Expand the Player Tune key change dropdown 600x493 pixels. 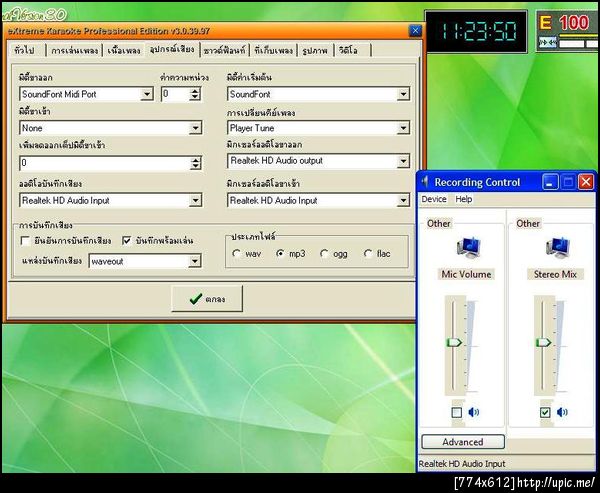pyautogui.click(x=403, y=128)
